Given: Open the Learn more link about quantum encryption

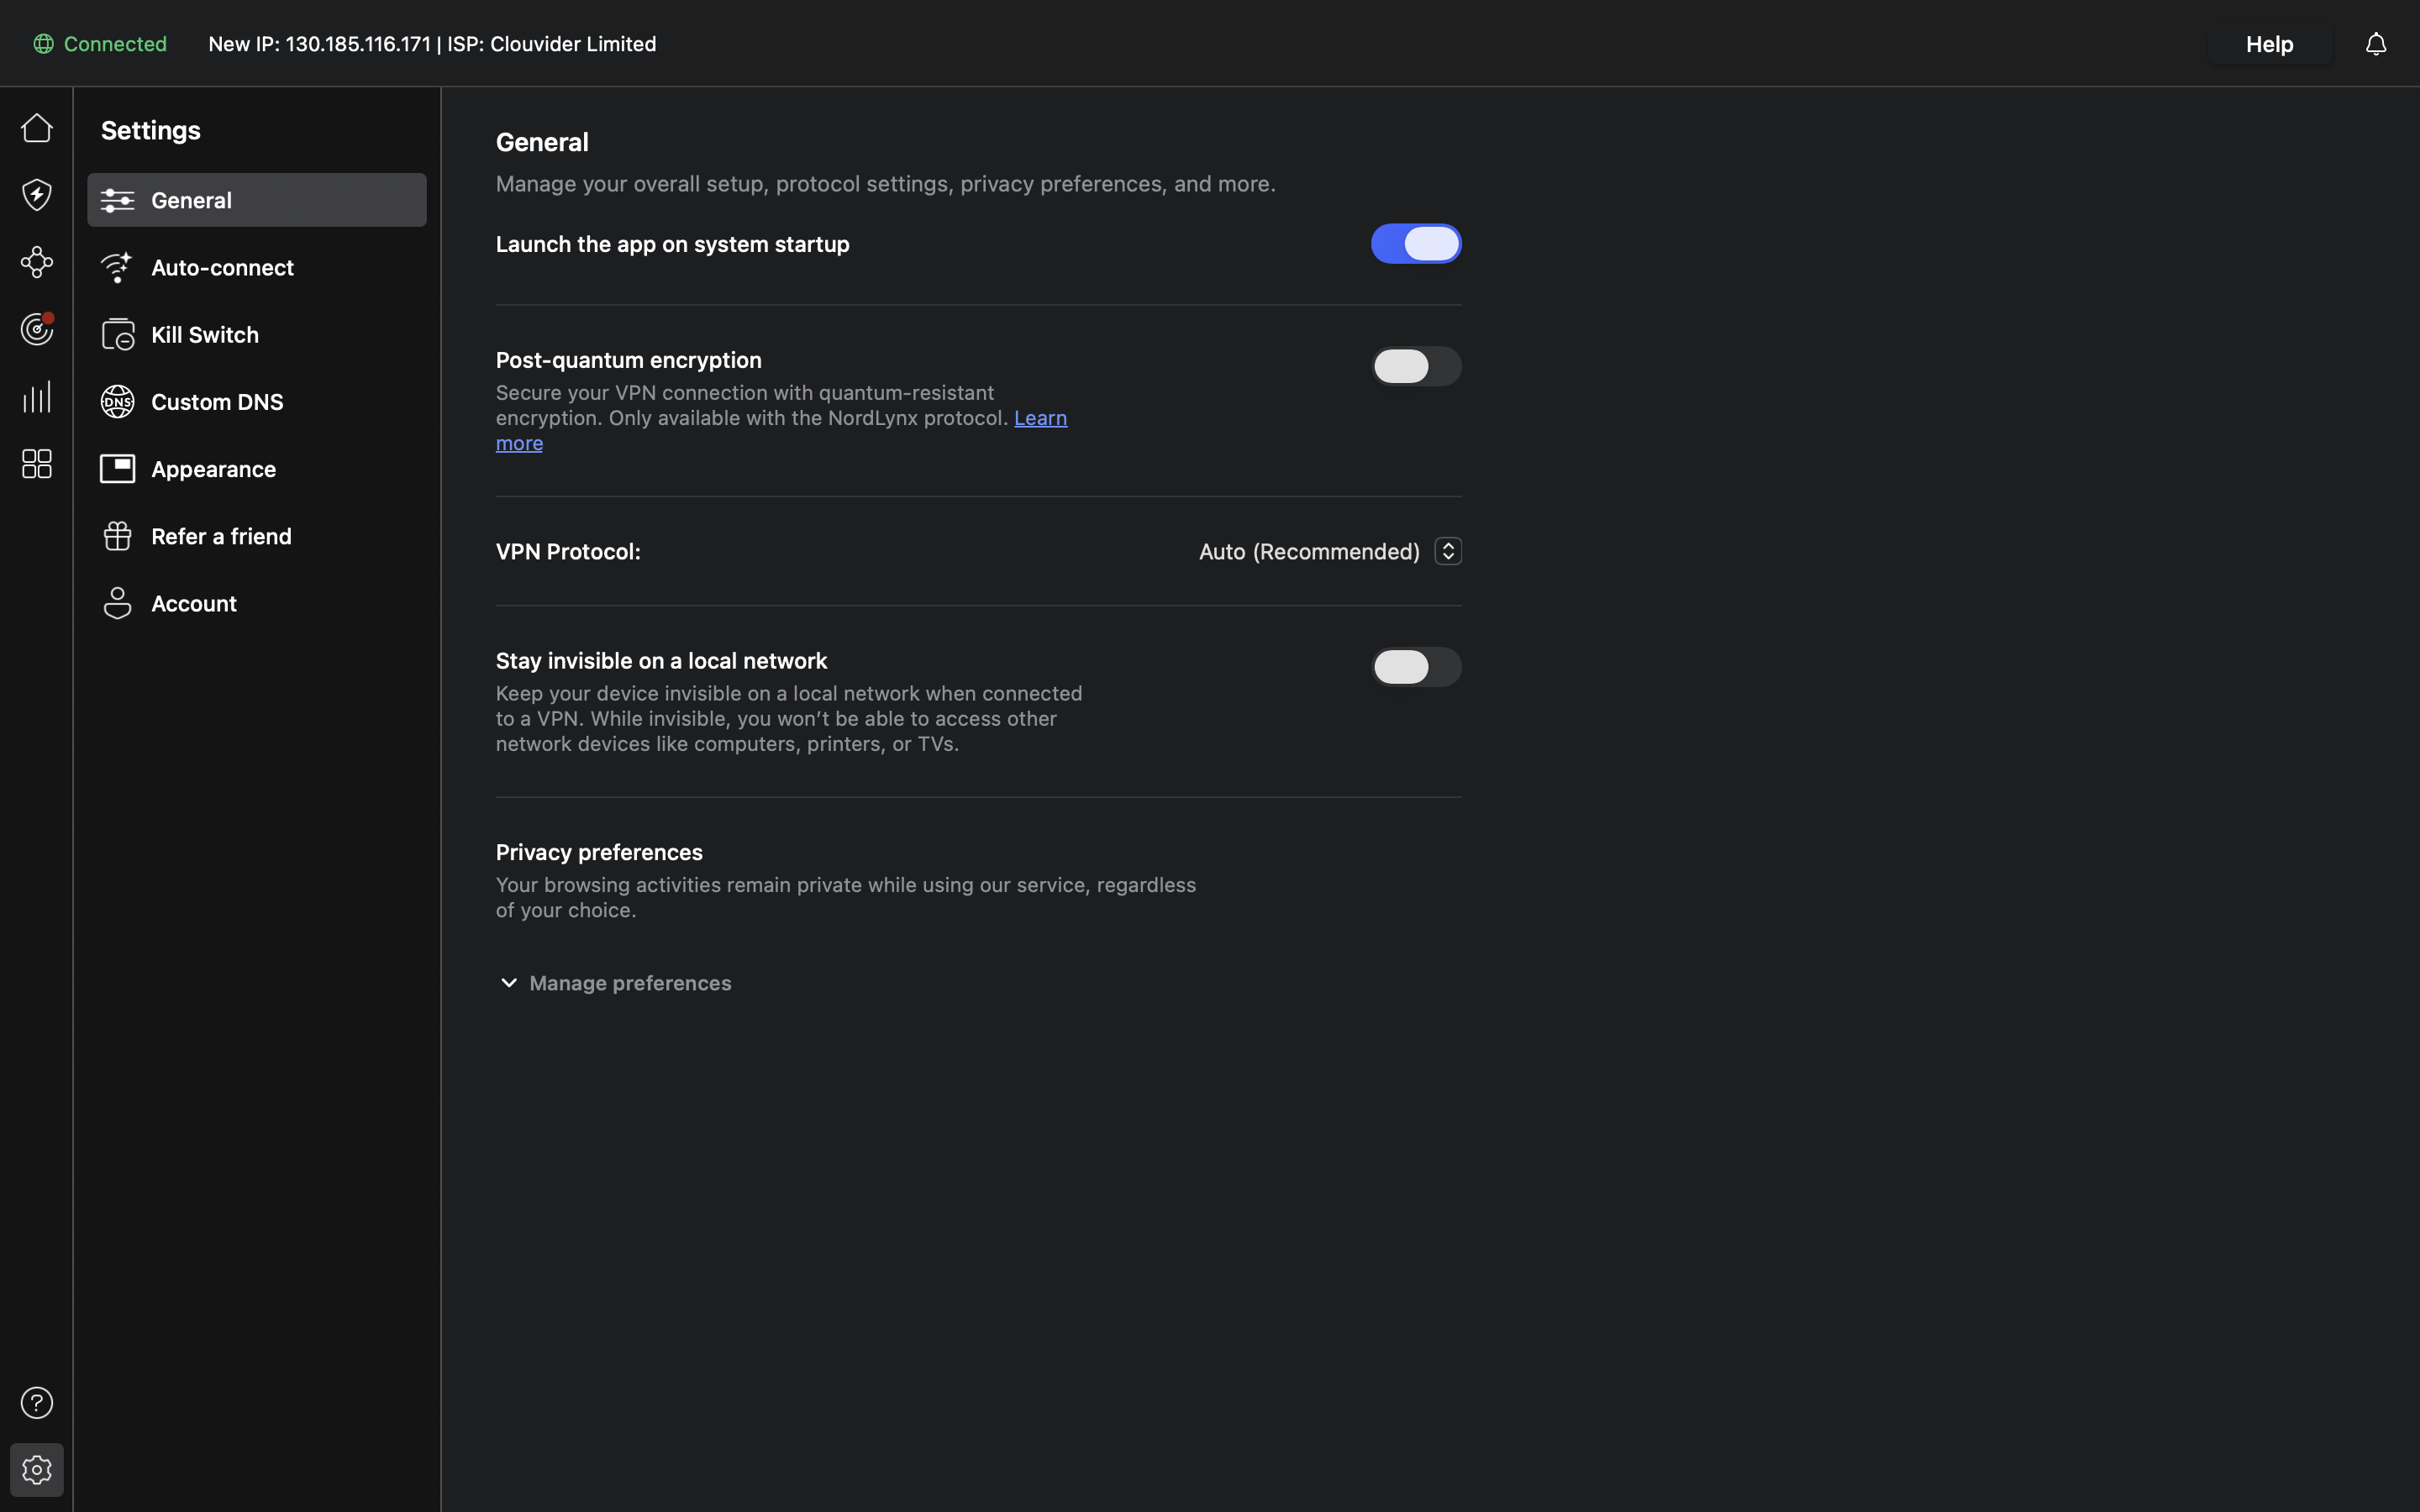Looking at the screenshot, I should 1040,418.
